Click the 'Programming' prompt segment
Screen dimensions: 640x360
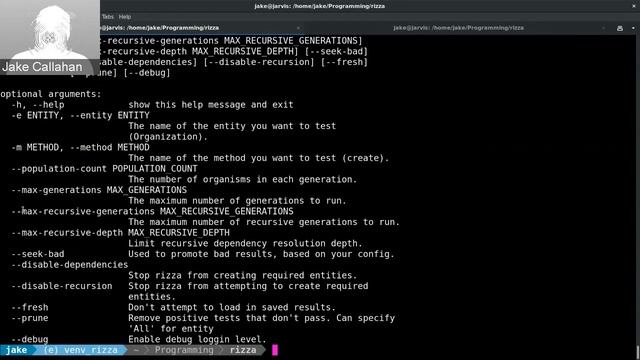(184, 350)
